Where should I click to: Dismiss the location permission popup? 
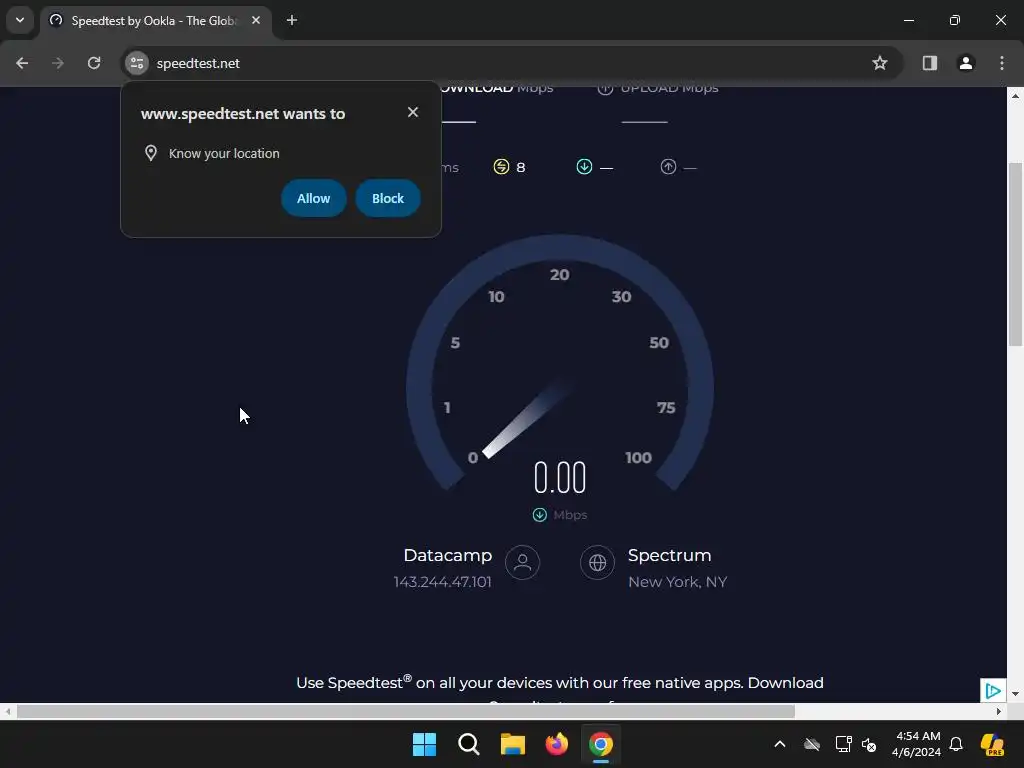point(413,112)
